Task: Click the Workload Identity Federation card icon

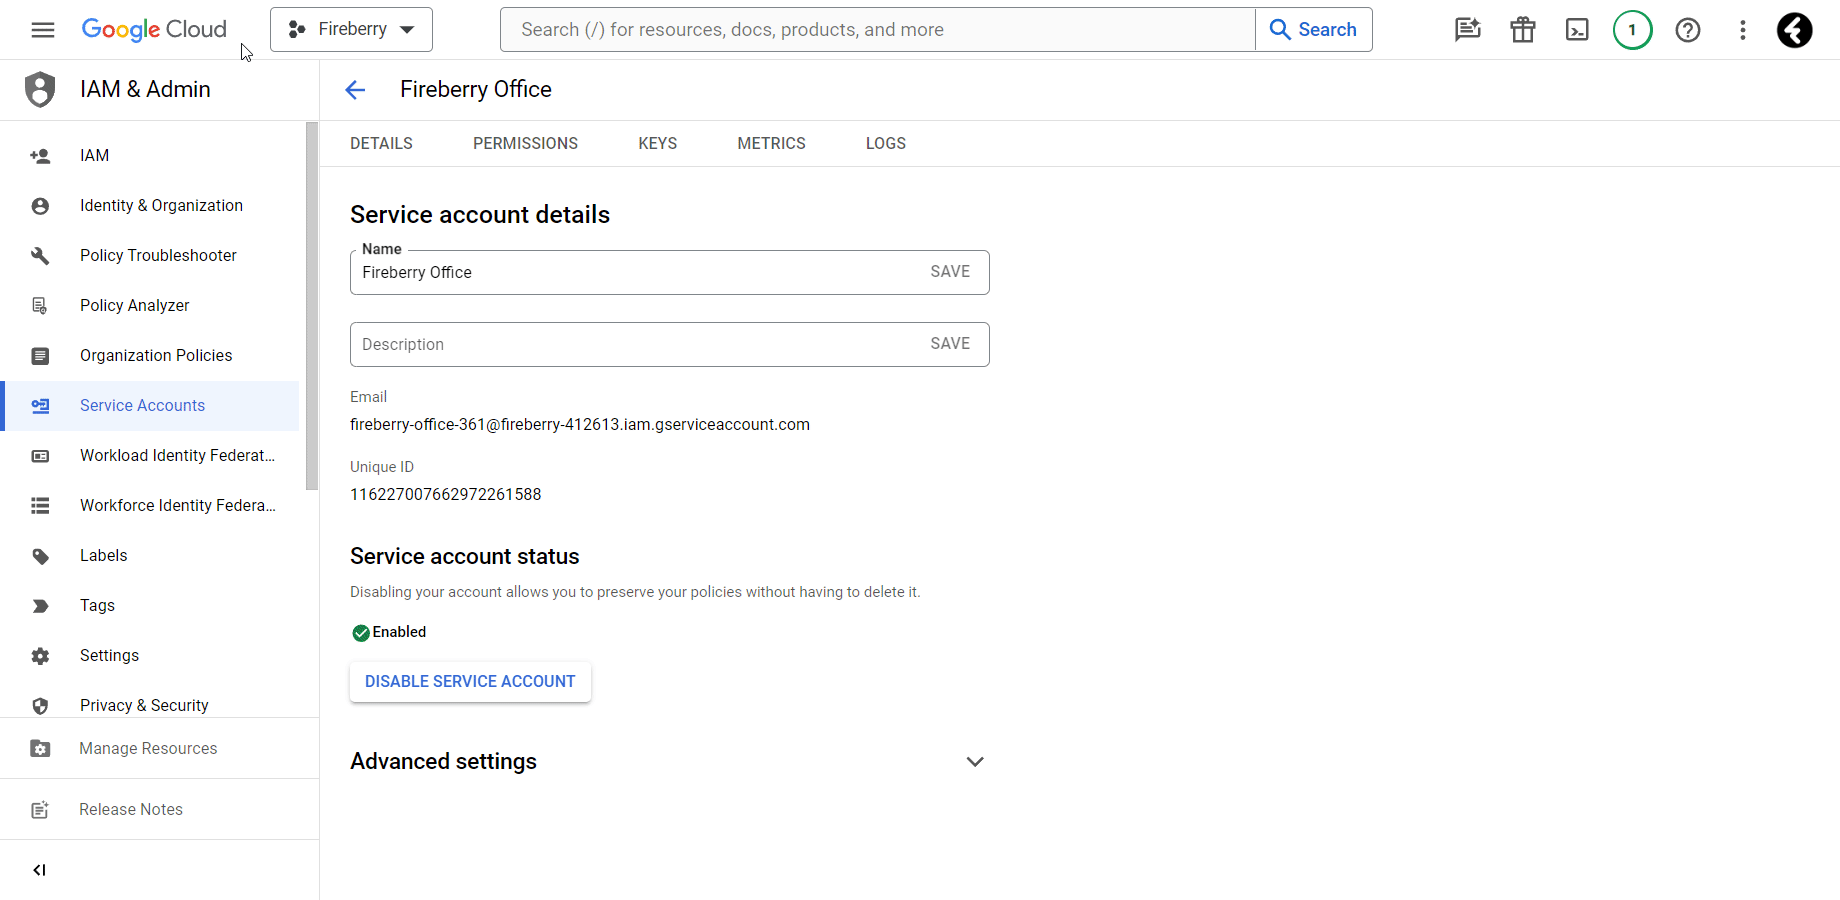Action: coord(40,456)
